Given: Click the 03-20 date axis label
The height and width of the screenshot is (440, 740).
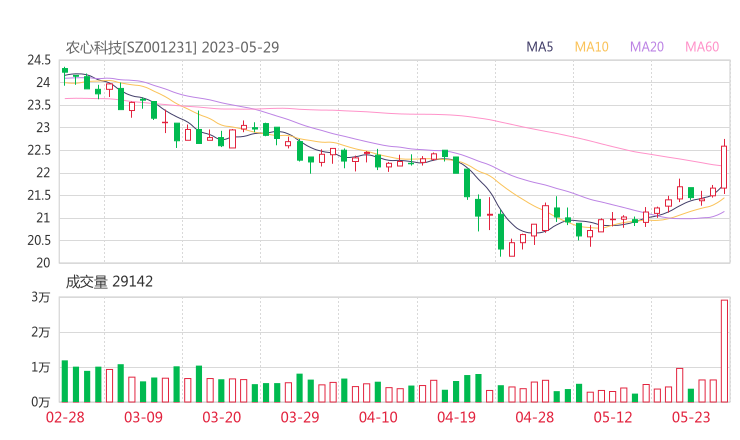Looking at the screenshot, I should point(221,417).
